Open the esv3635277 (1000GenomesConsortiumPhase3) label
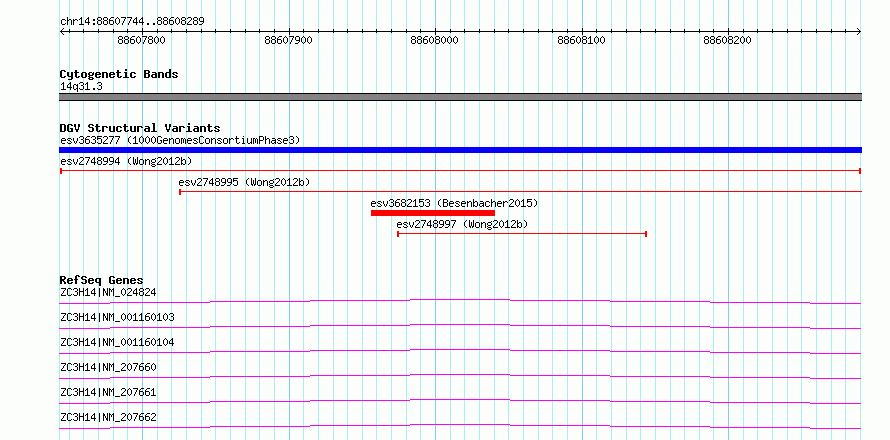Viewport: 890px width, 440px height. (180, 140)
